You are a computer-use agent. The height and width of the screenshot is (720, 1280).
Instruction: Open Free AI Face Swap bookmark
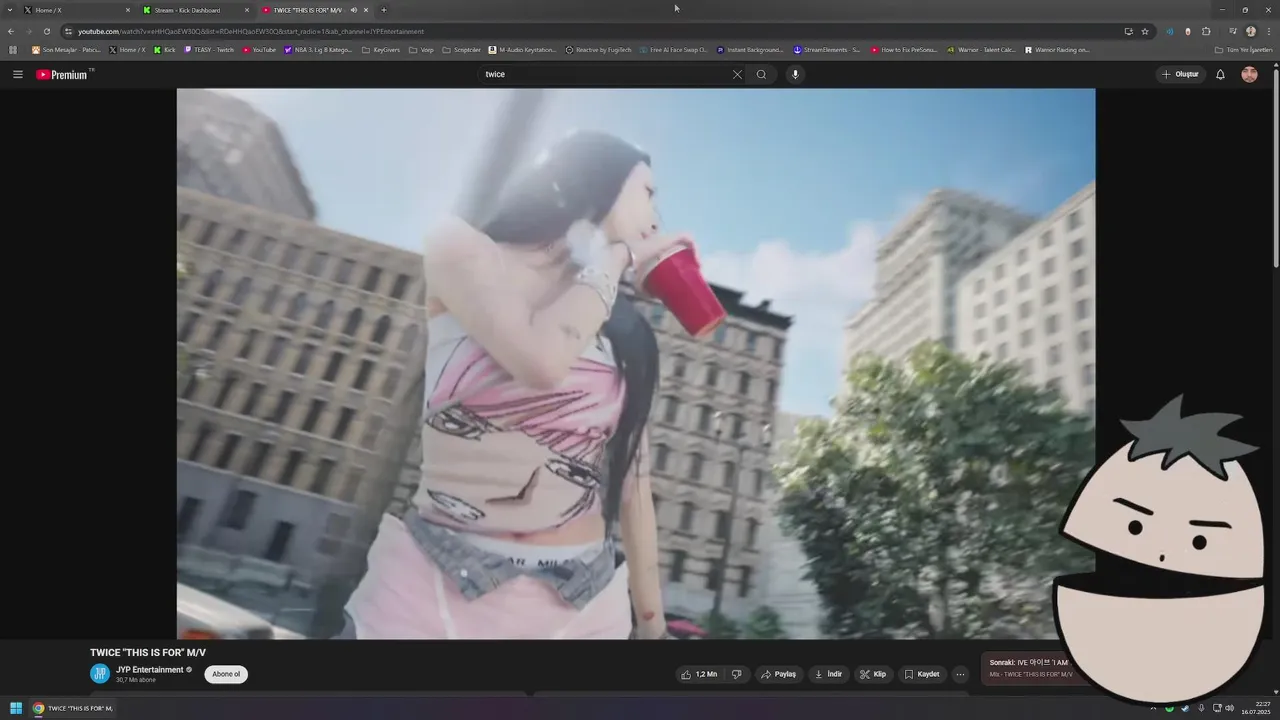coord(674,49)
